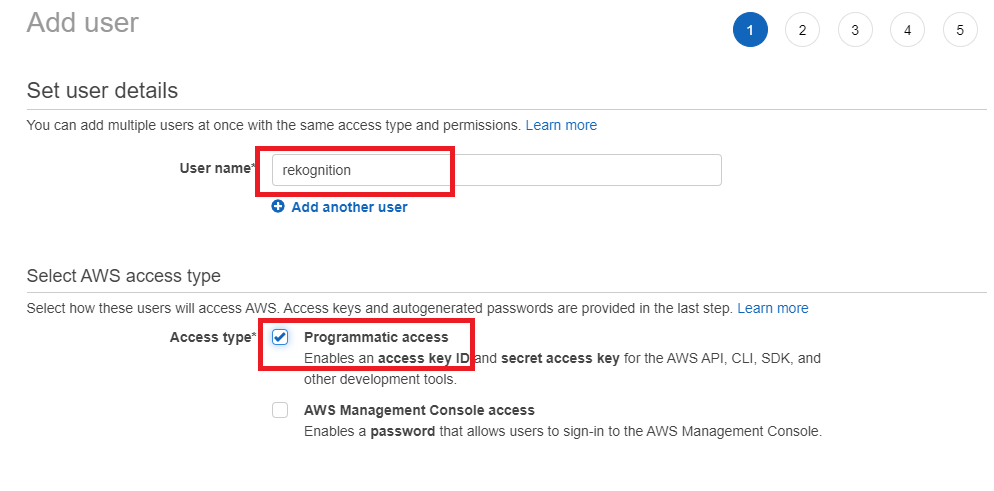
Task: Click the Select AWS access type heading
Action: click(124, 276)
